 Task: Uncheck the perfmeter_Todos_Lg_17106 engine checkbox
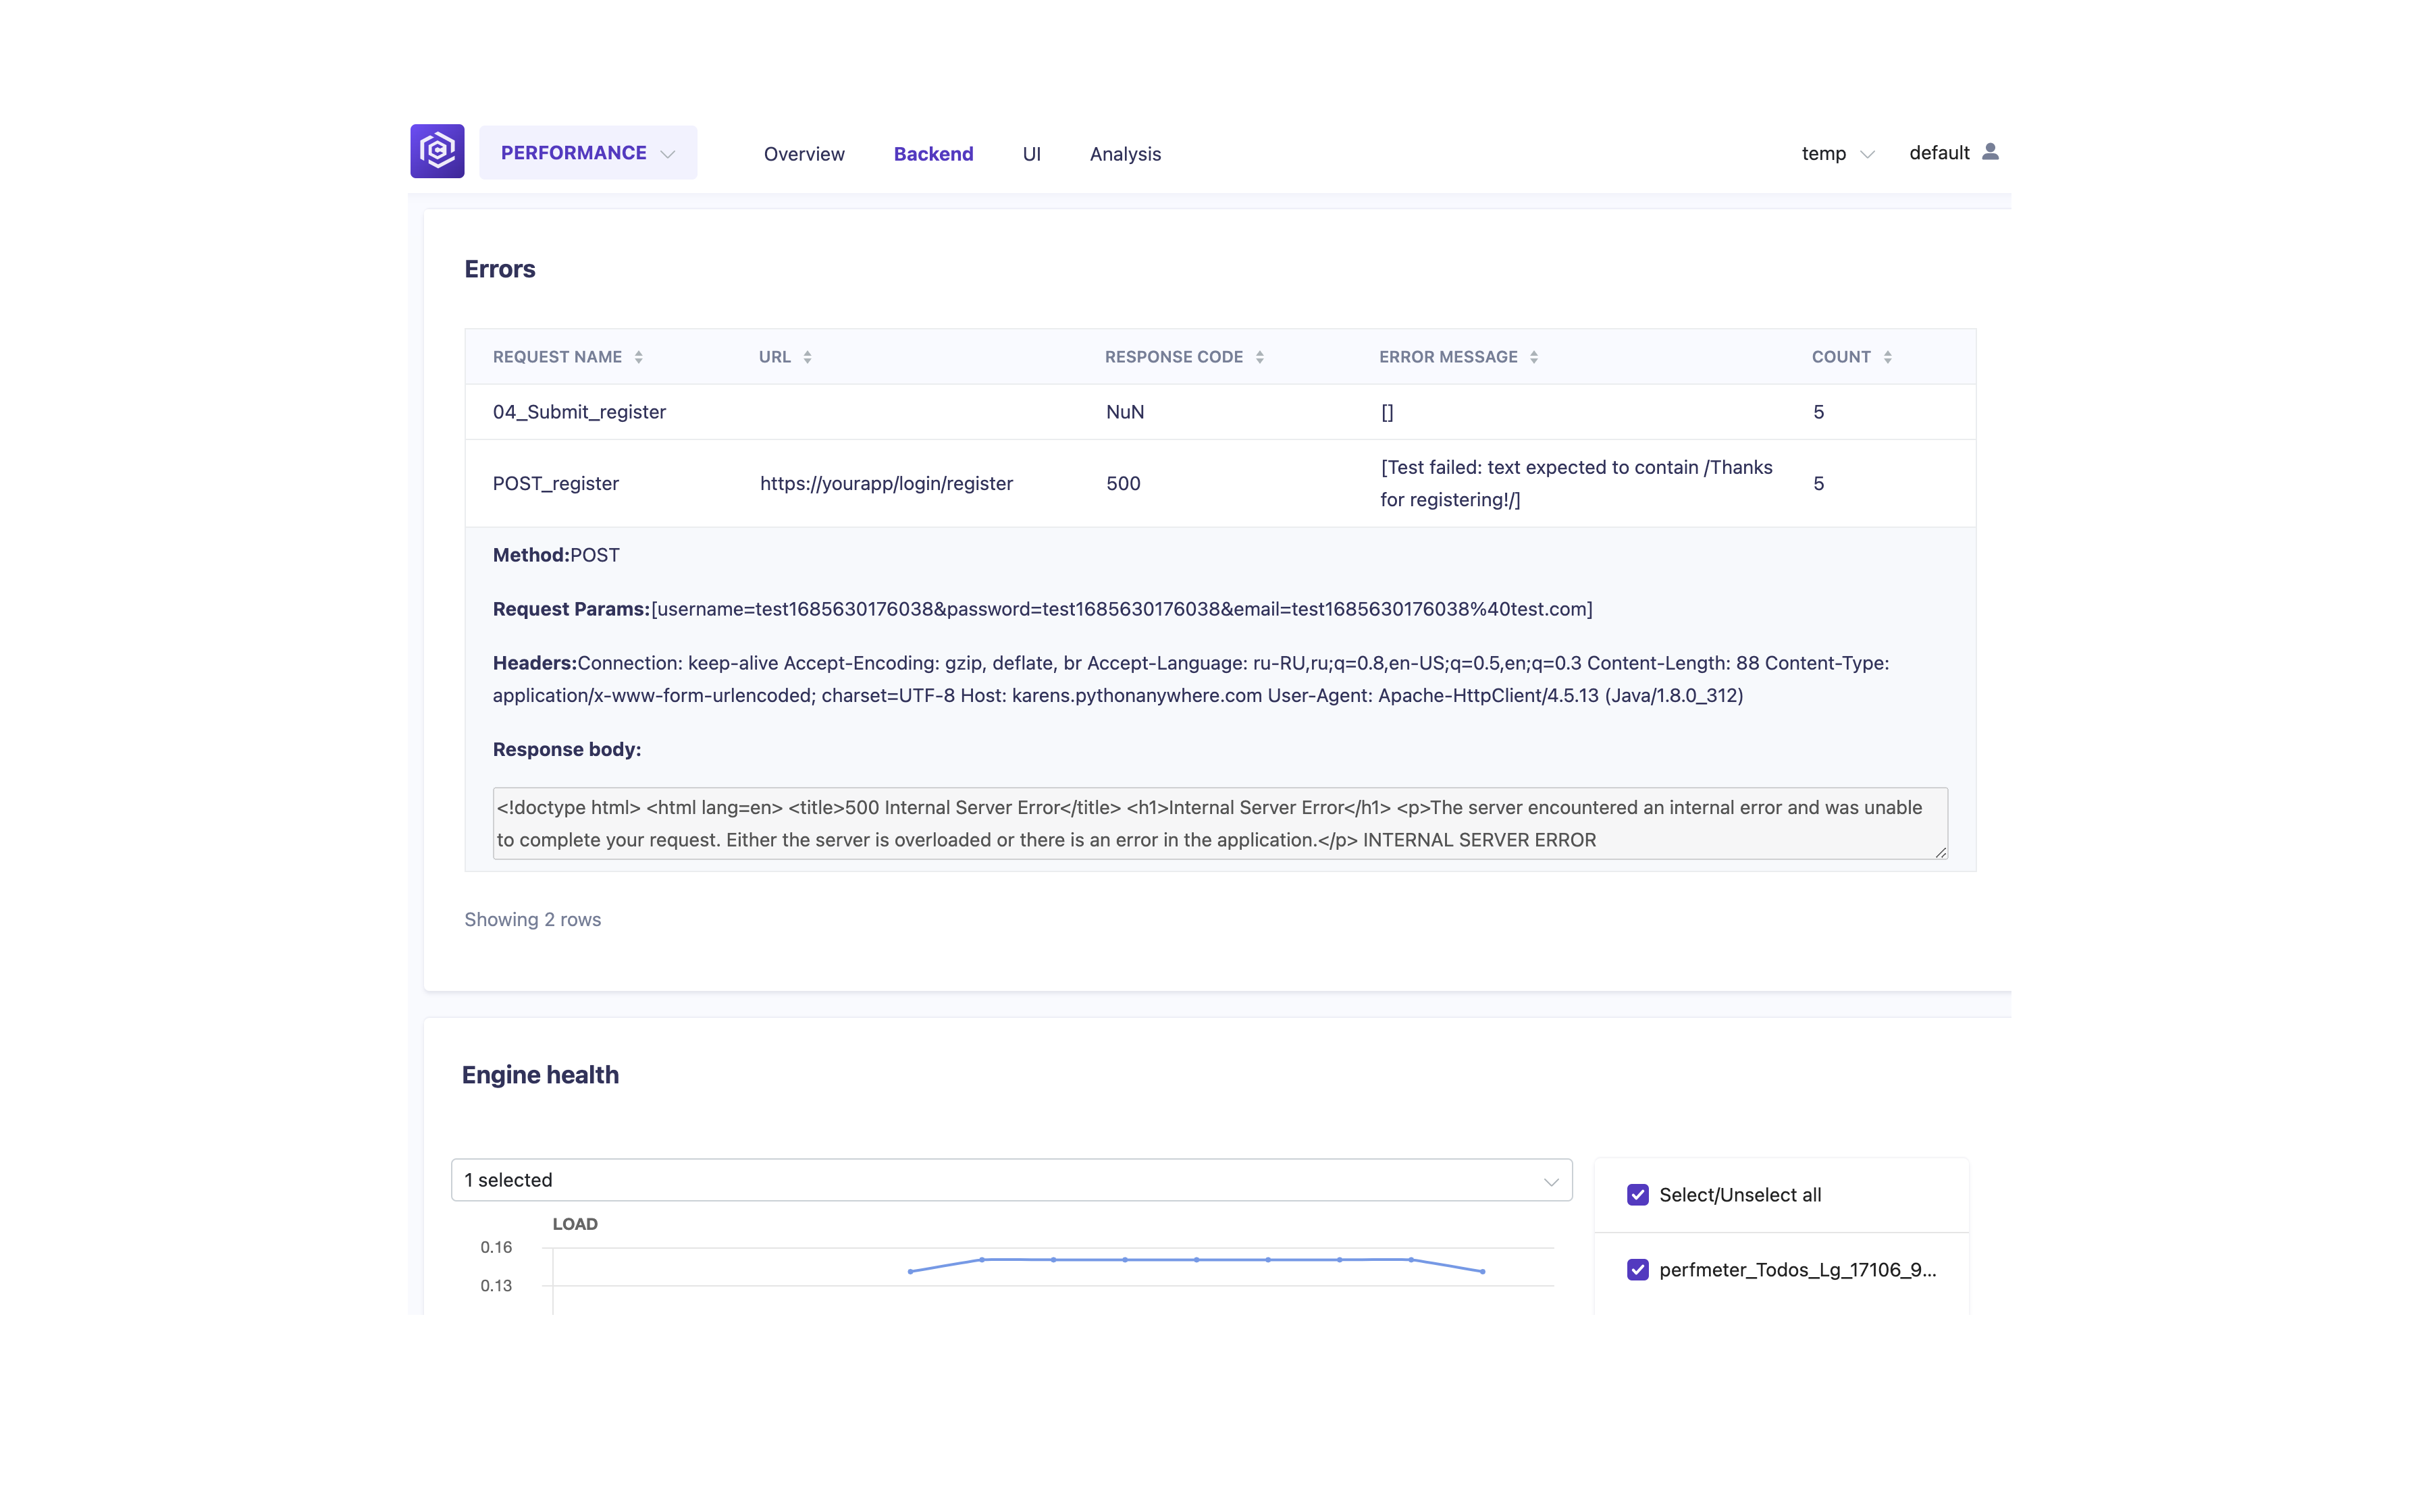pos(1637,1270)
